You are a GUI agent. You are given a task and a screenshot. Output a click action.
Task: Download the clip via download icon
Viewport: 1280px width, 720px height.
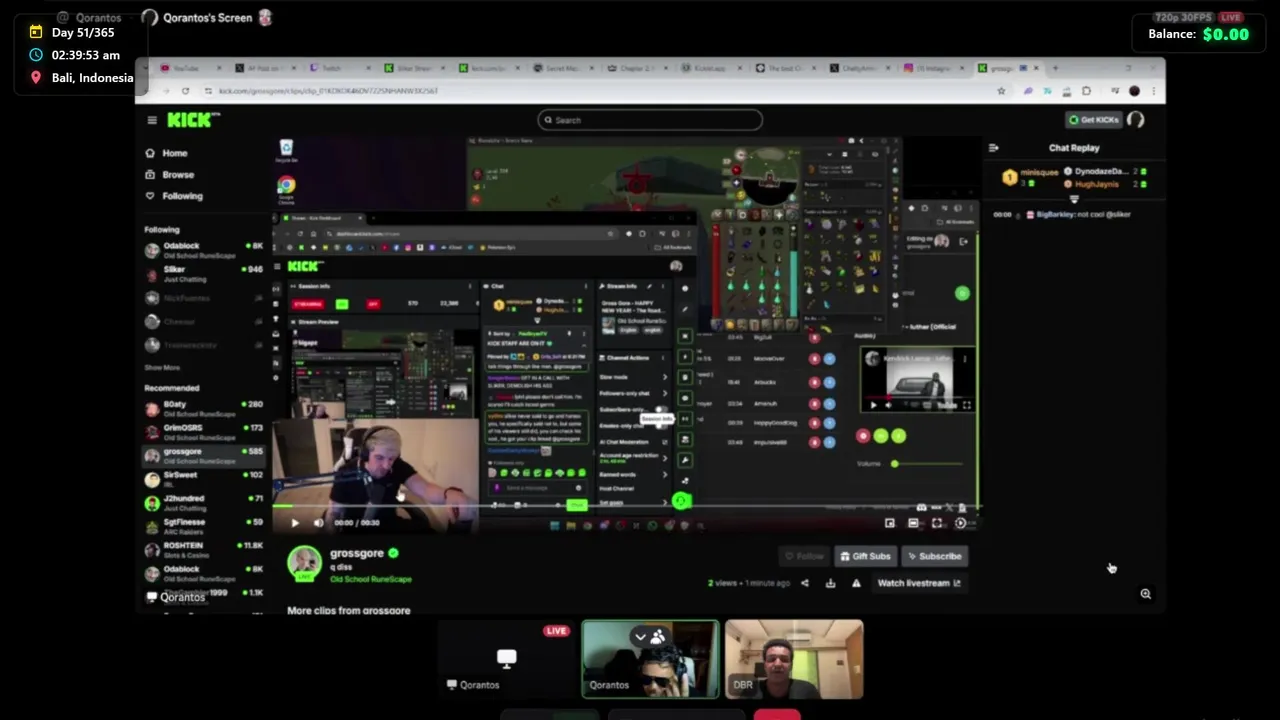click(x=830, y=583)
